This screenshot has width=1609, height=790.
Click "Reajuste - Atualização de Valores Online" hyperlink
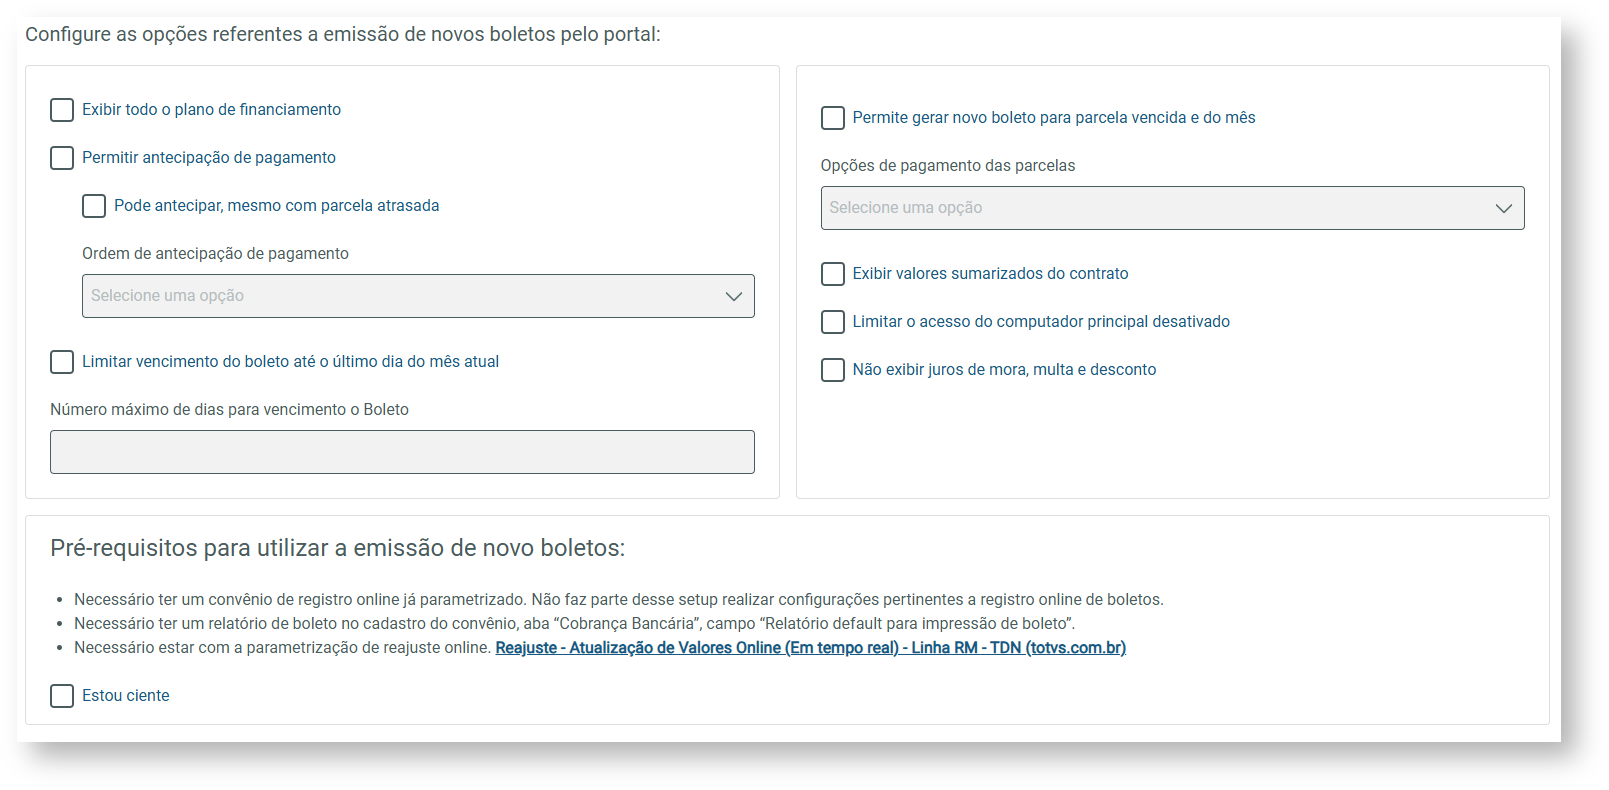811,647
